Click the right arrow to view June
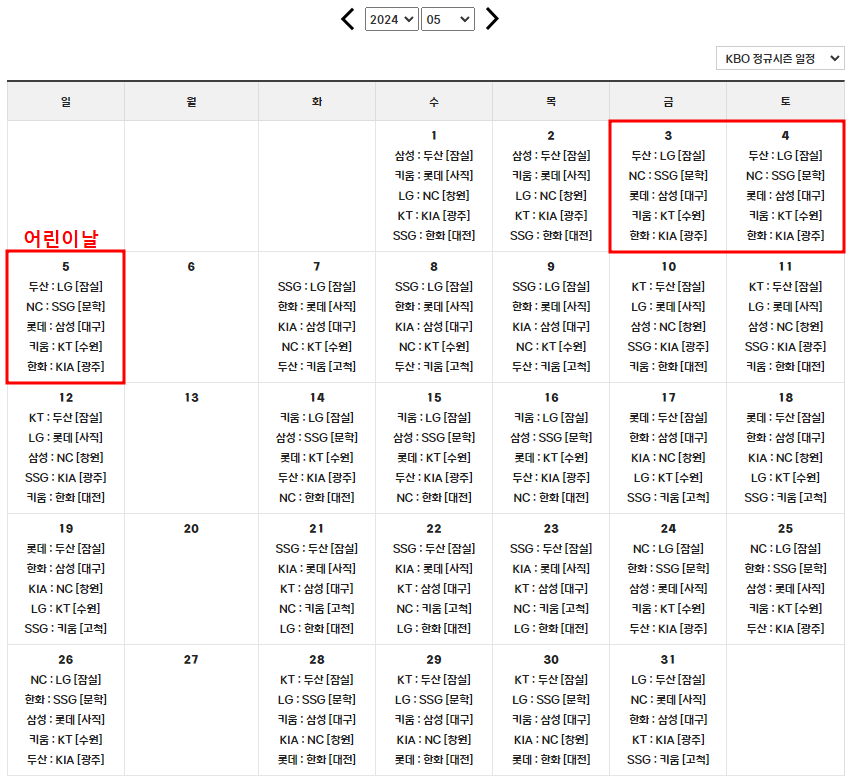Image resolution: width=848 pixels, height=781 pixels. pos(491,18)
